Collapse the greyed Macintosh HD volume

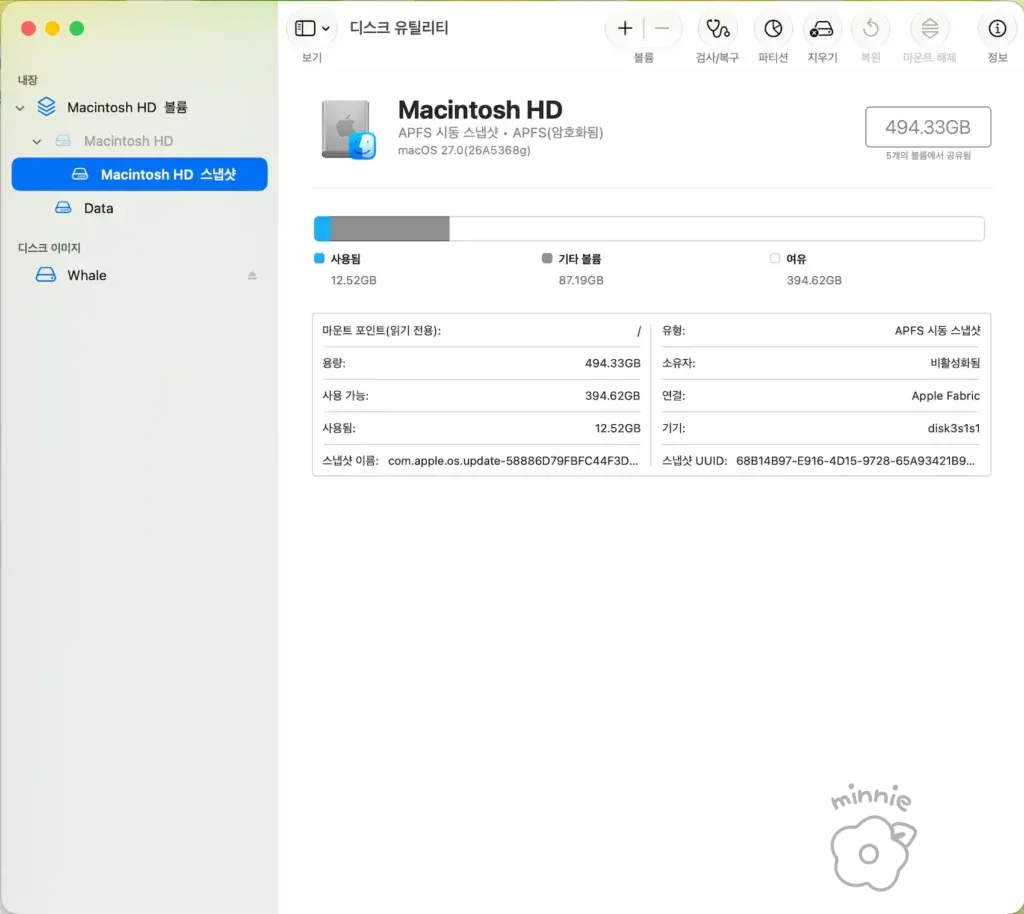(x=37, y=141)
